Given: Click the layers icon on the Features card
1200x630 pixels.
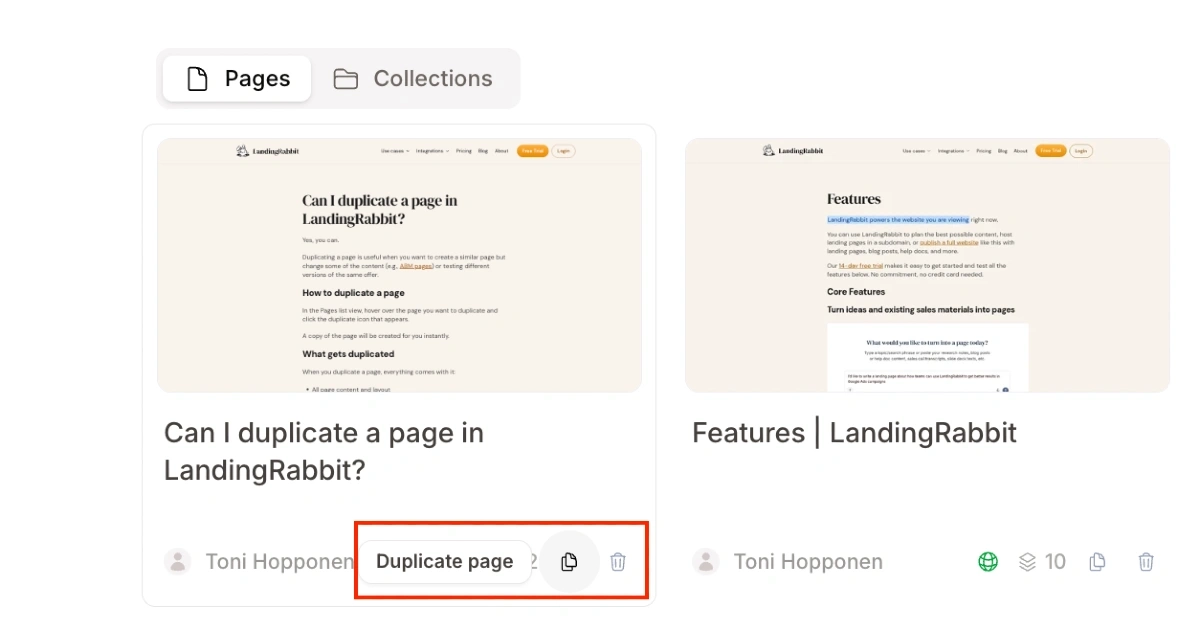Looking at the screenshot, I should pos(1027,562).
